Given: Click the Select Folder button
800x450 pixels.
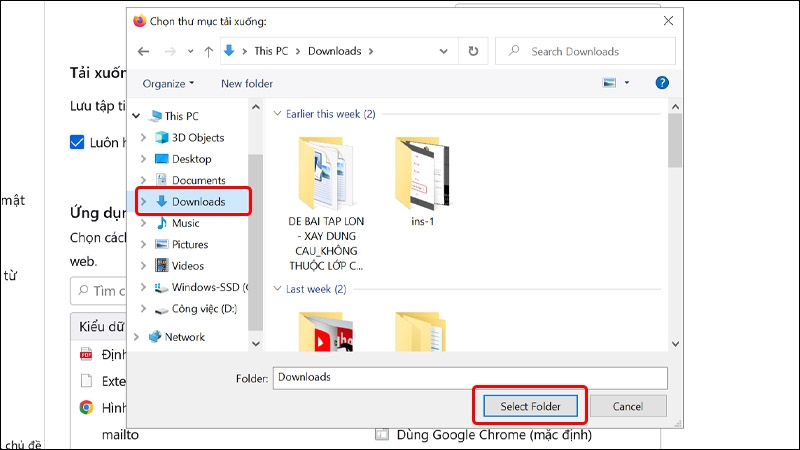Looking at the screenshot, I should click(x=530, y=406).
